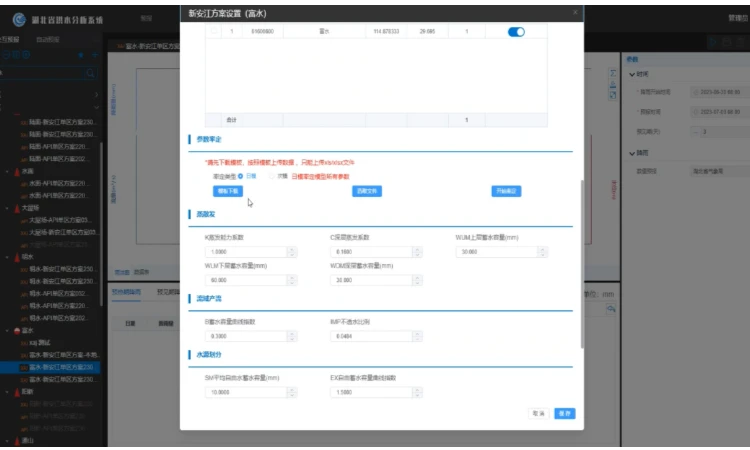This screenshot has width=750, height=450.
Task: Click the 选取文件 file selection button
Action: point(367,190)
